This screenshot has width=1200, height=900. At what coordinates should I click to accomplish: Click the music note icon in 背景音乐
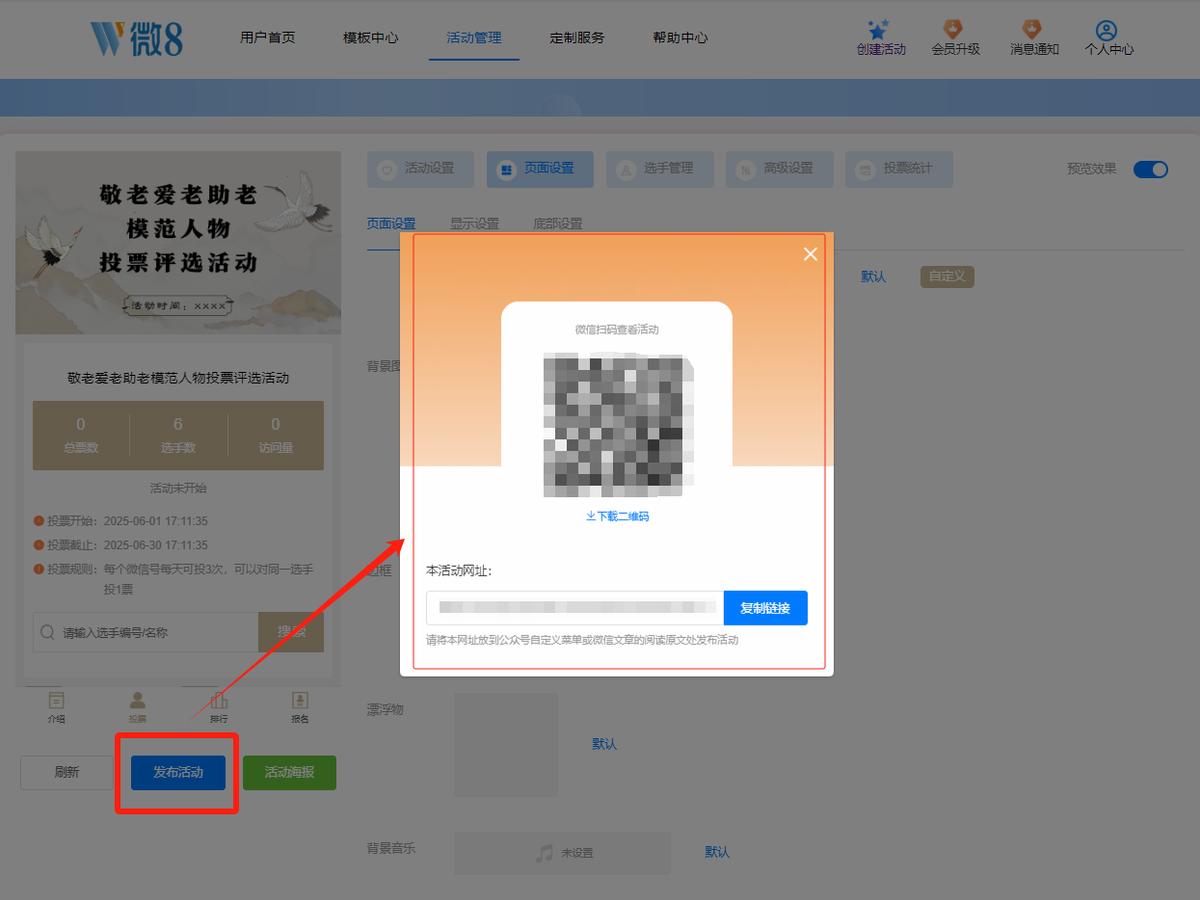tap(544, 853)
